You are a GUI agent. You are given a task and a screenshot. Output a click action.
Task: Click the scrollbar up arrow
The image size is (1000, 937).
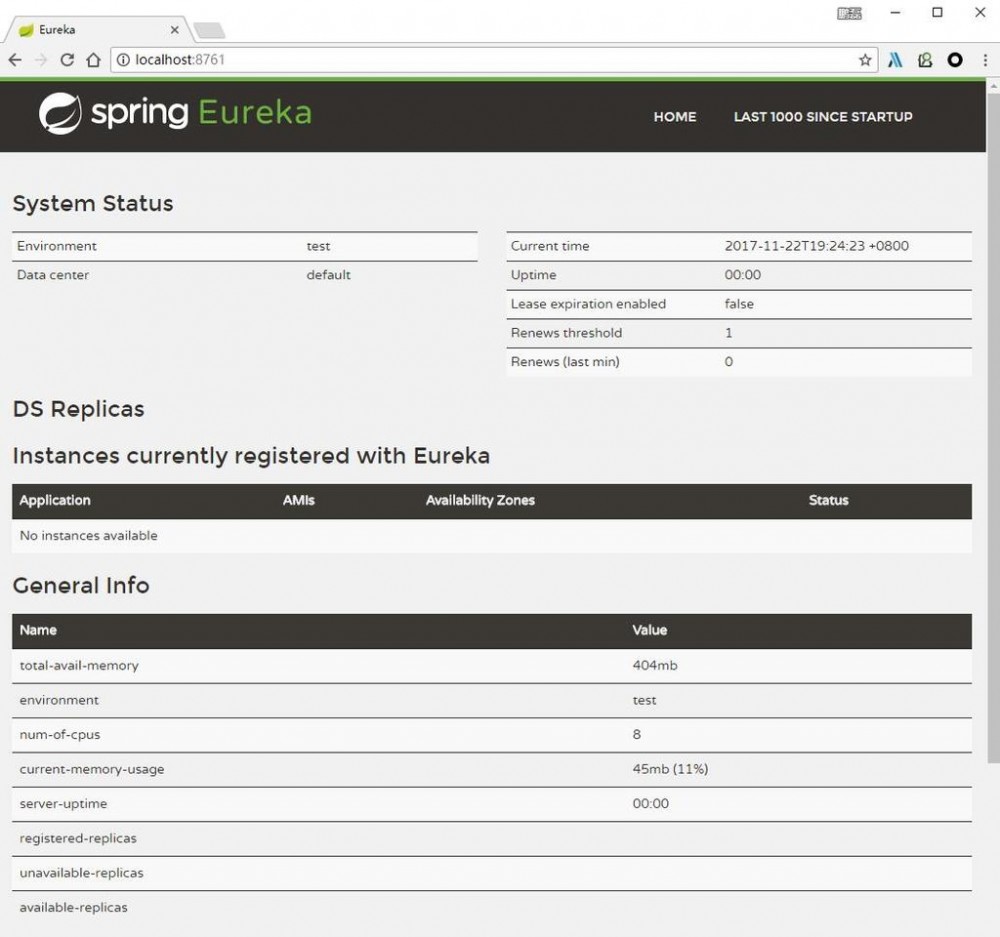coord(993,85)
